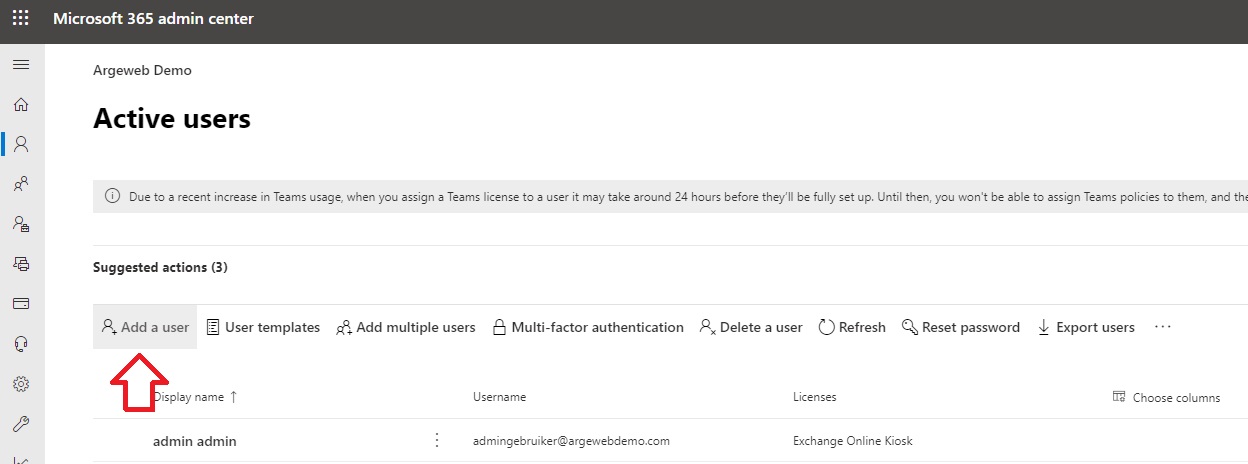Click Export users
This screenshot has width=1248, height=464.
(1086, 327)
